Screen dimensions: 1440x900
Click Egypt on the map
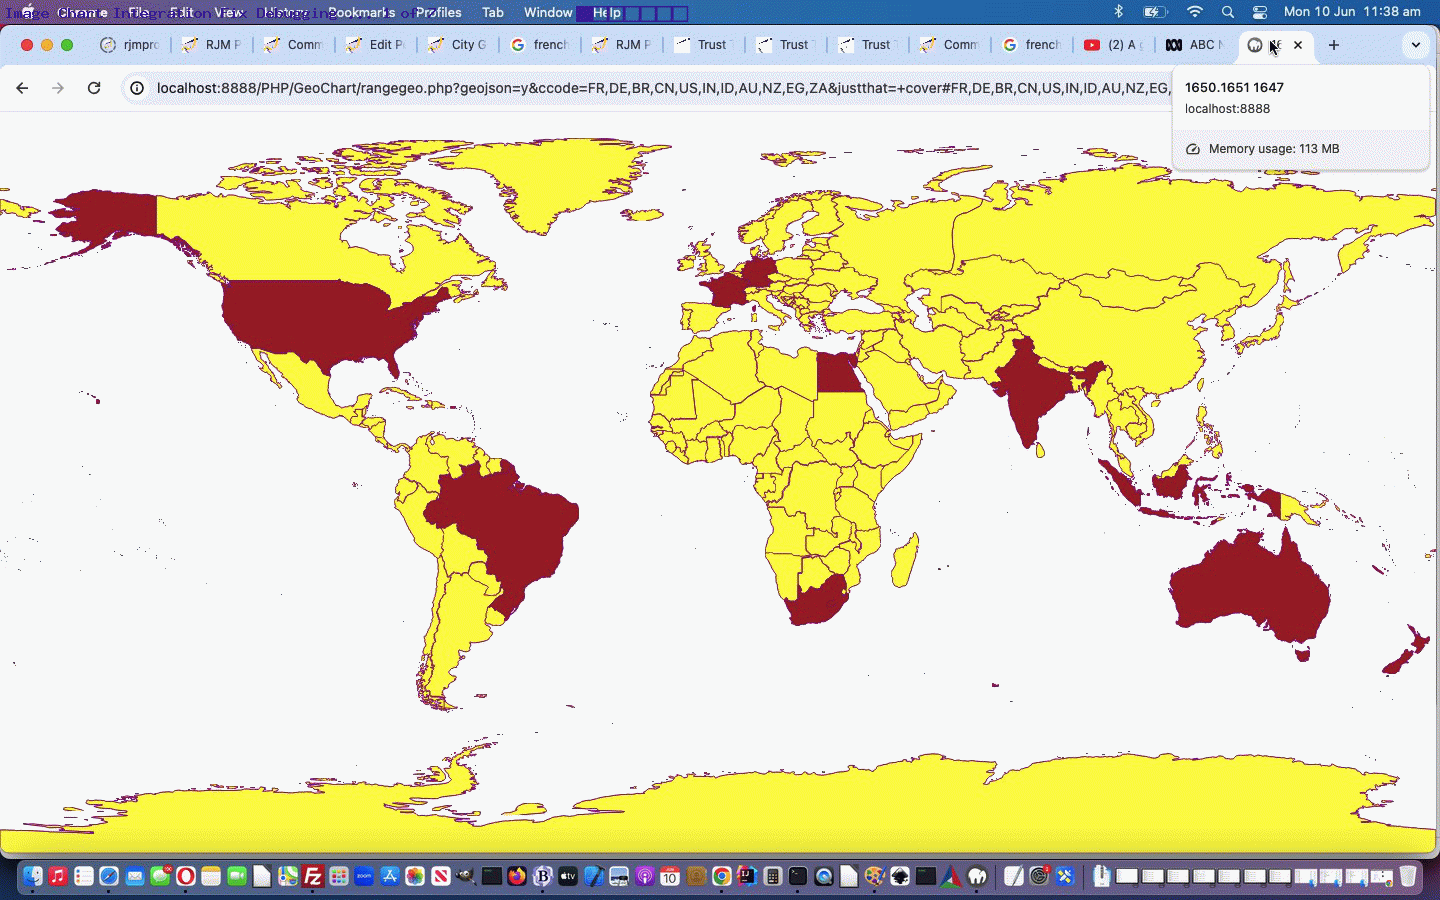coord(838,372)
